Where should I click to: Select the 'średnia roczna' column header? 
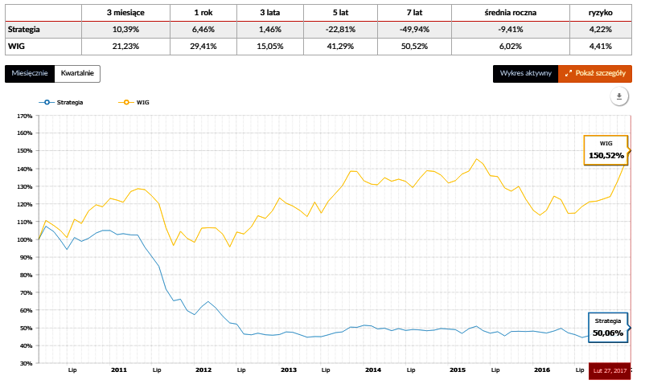[510, 13]
